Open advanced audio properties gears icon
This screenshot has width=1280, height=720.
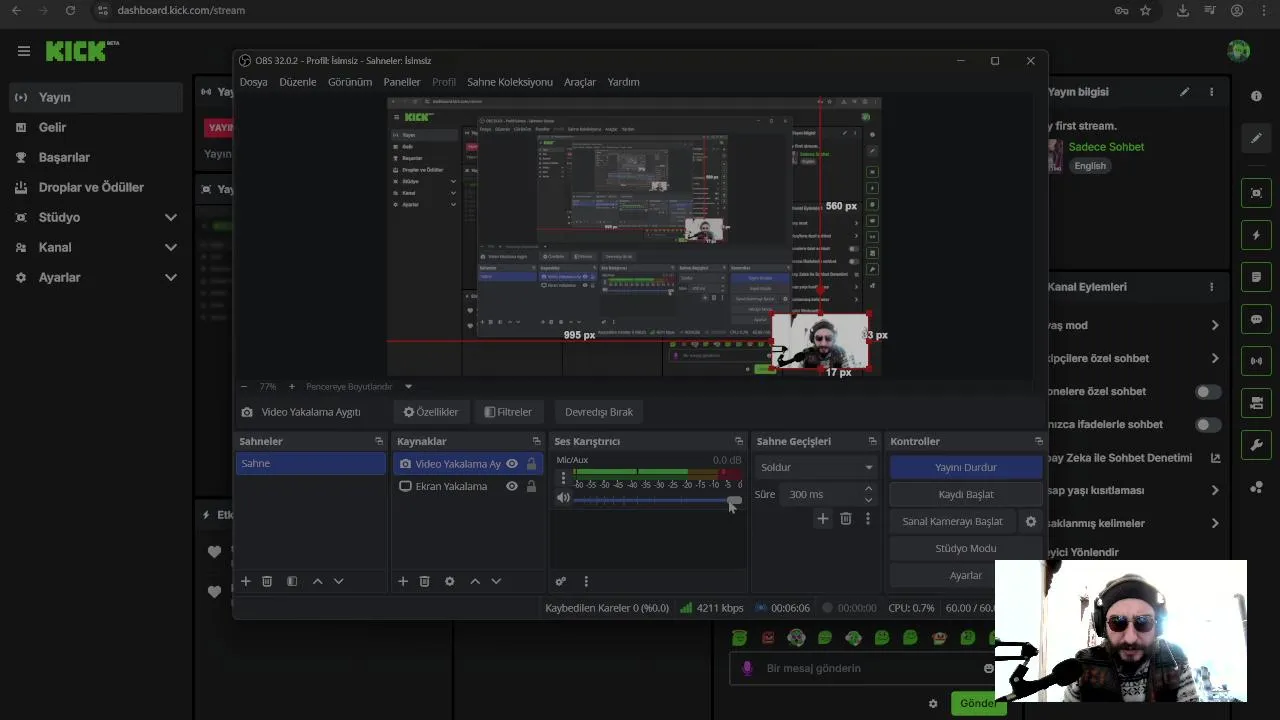tap(561, 581)
